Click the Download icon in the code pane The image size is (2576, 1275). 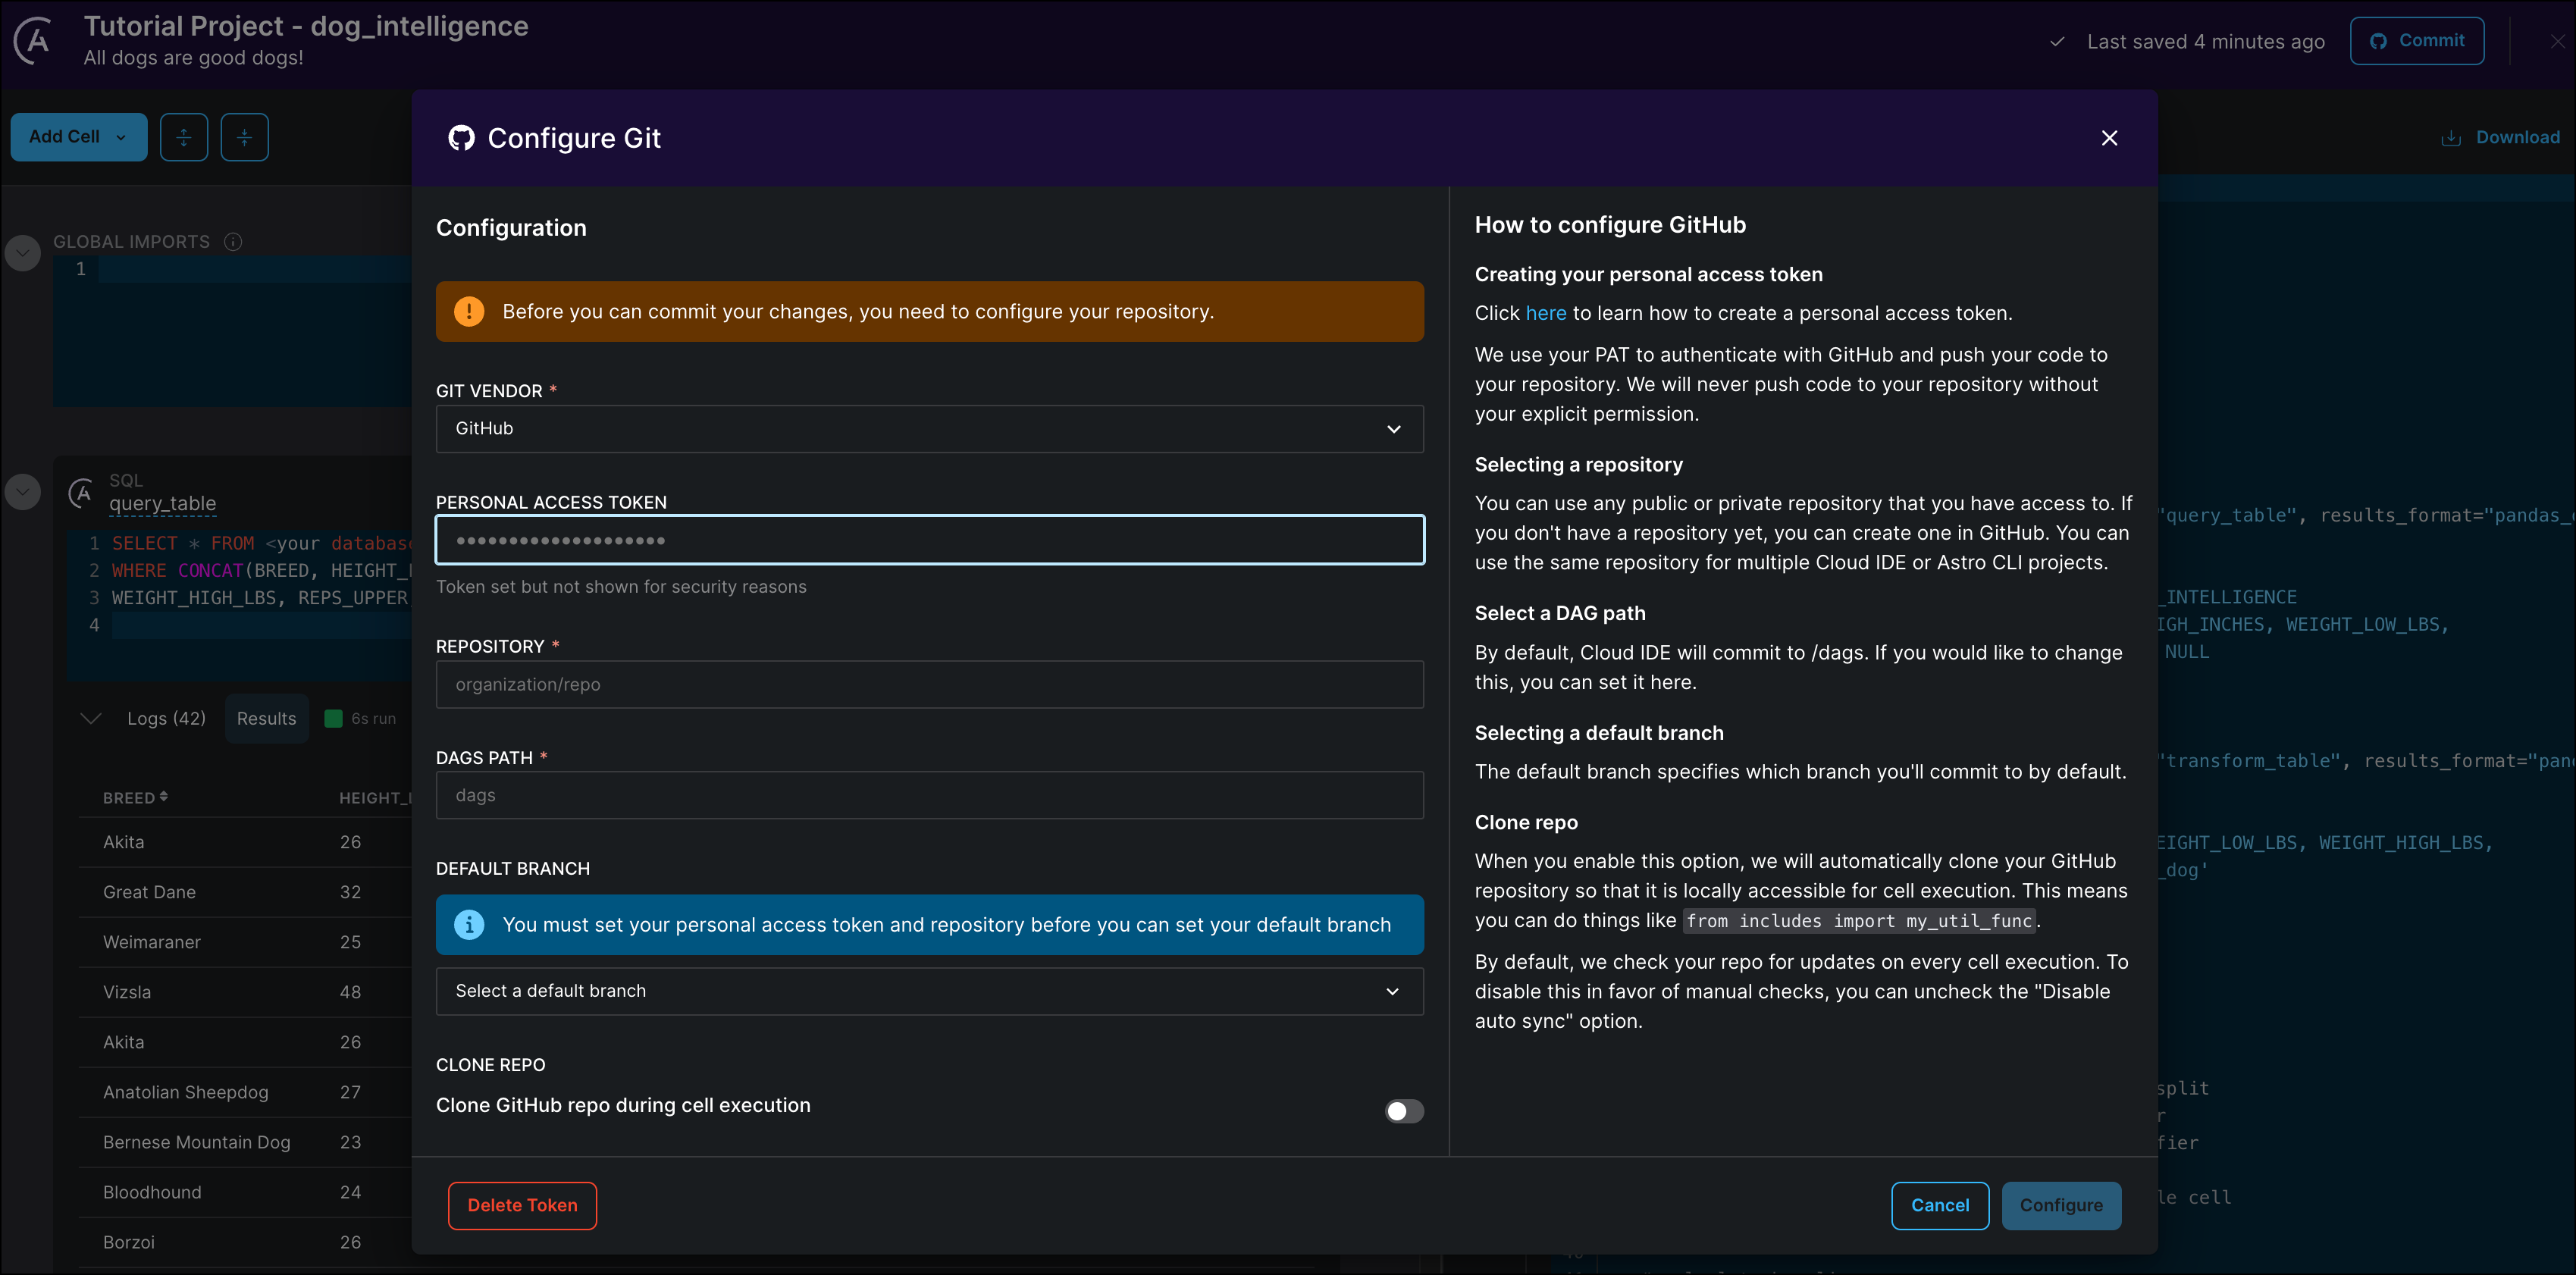[2450, 137]
